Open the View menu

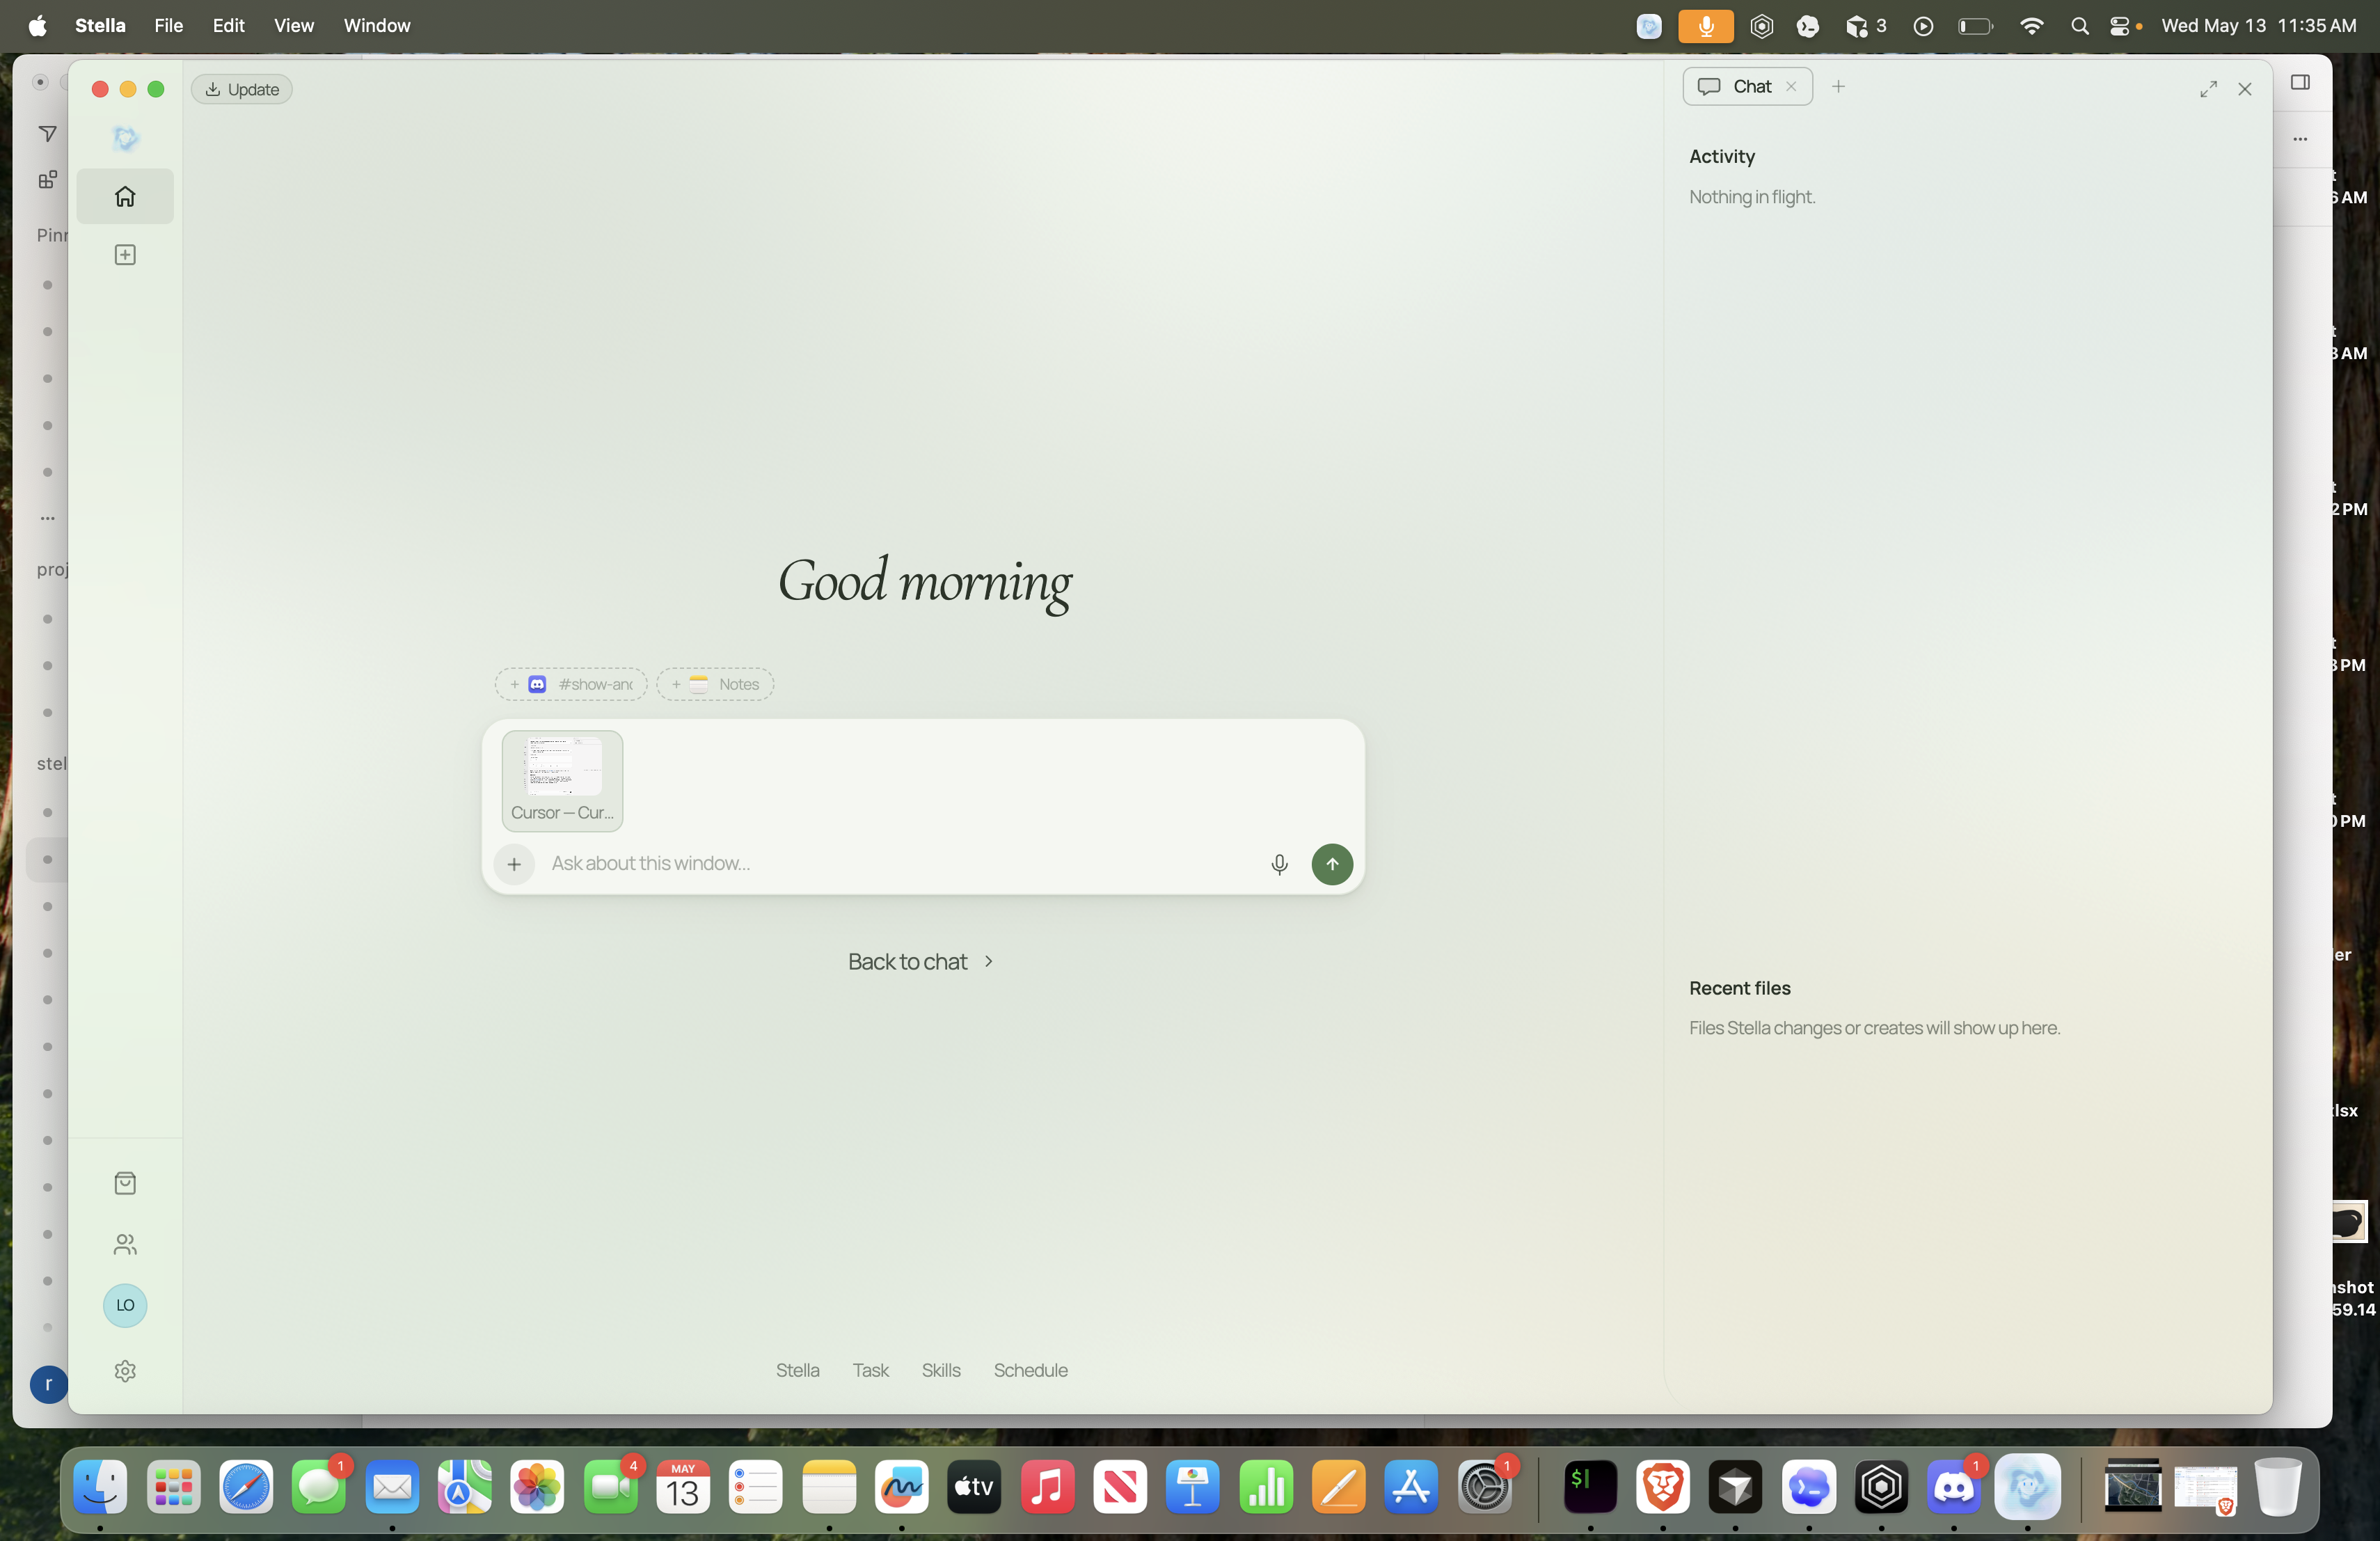(294, 25)
